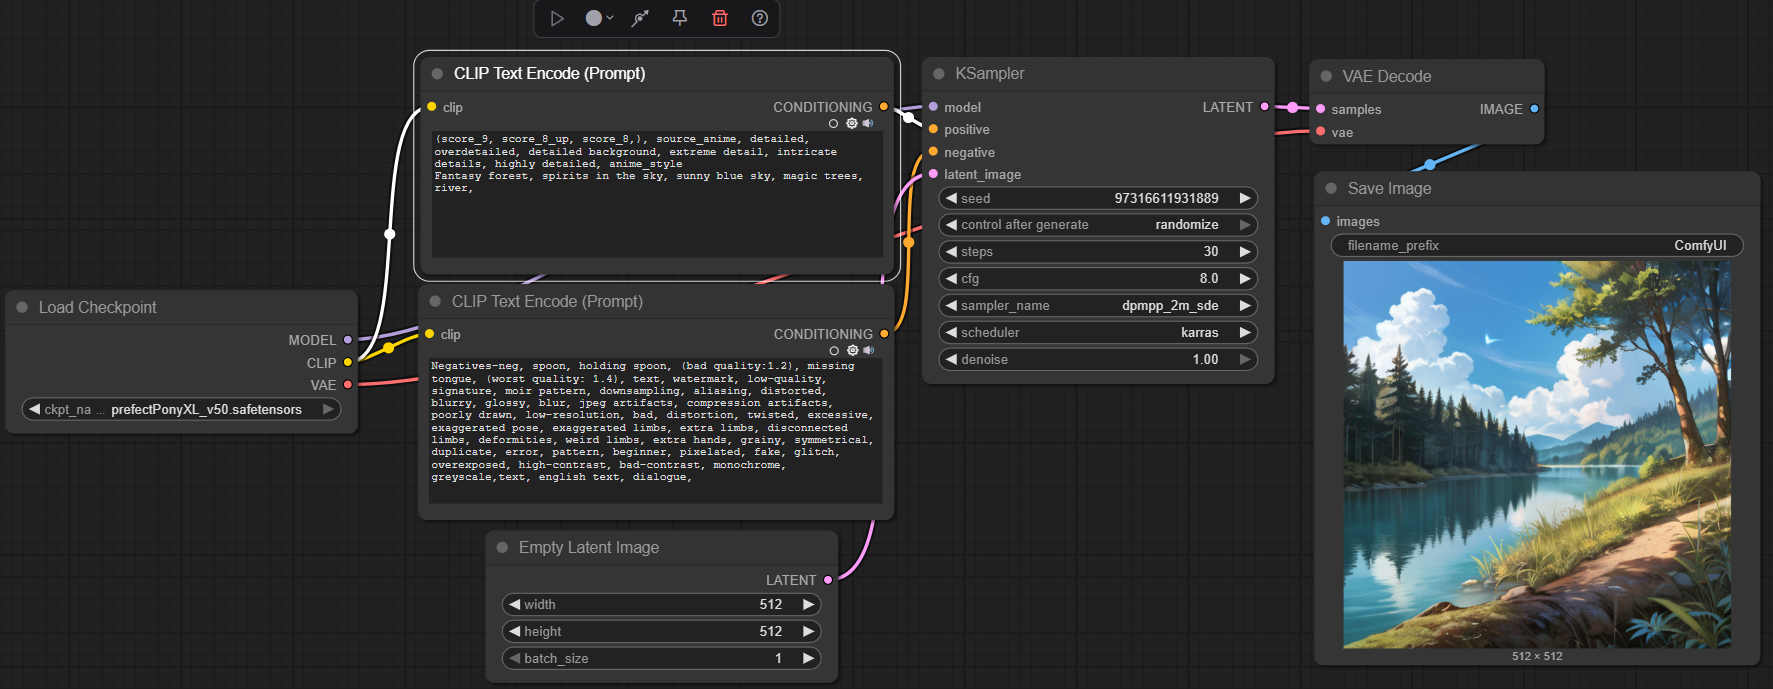Delete selected node with red trash icon
The height and width of the screenshot is (689, 1773).
pos(720,18)
